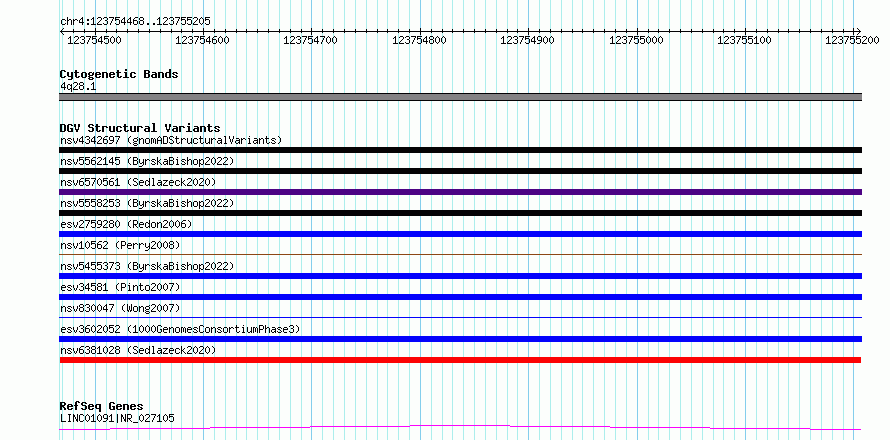Screen dimensions: 890x440
Task: Click ruler position 123755000
Action: (x=636, y=40)
